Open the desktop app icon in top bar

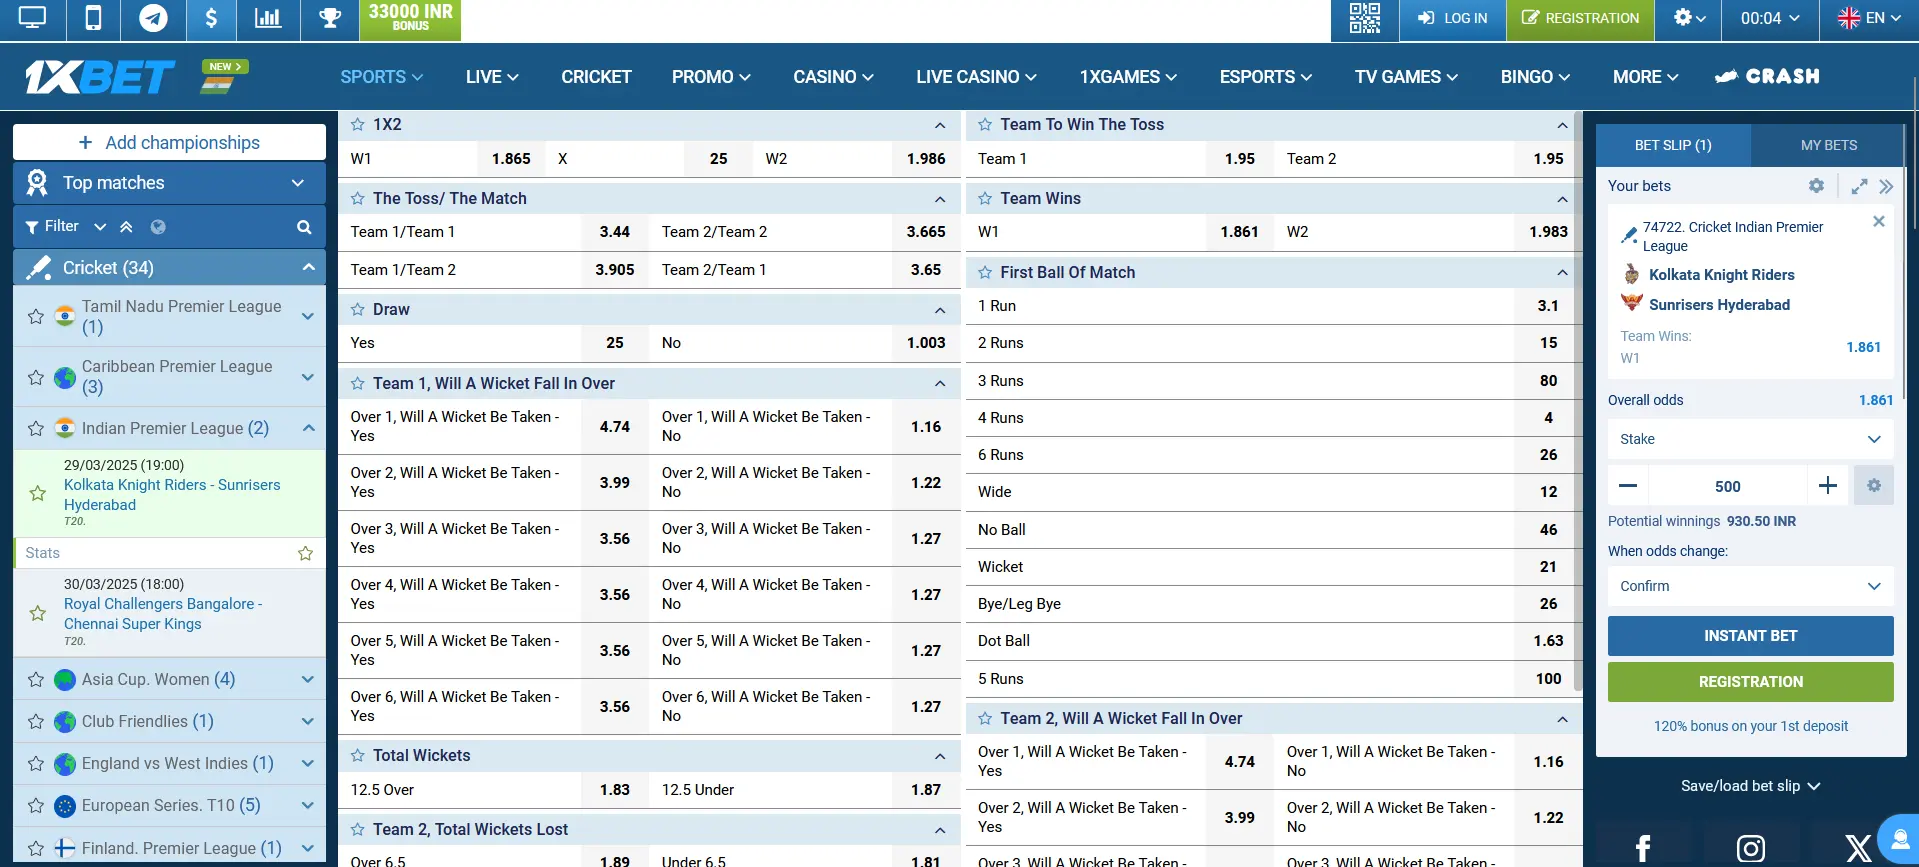(33, 18)
